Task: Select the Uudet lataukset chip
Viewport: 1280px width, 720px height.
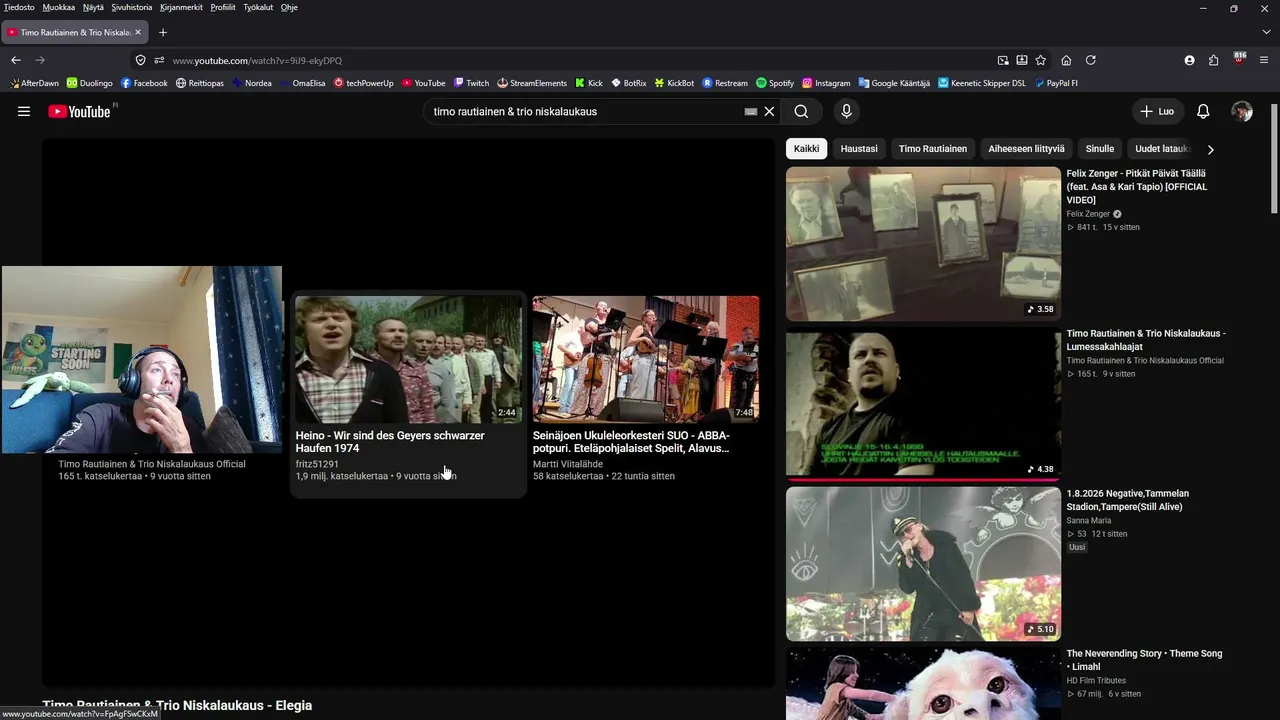Action: point(1162,149)
